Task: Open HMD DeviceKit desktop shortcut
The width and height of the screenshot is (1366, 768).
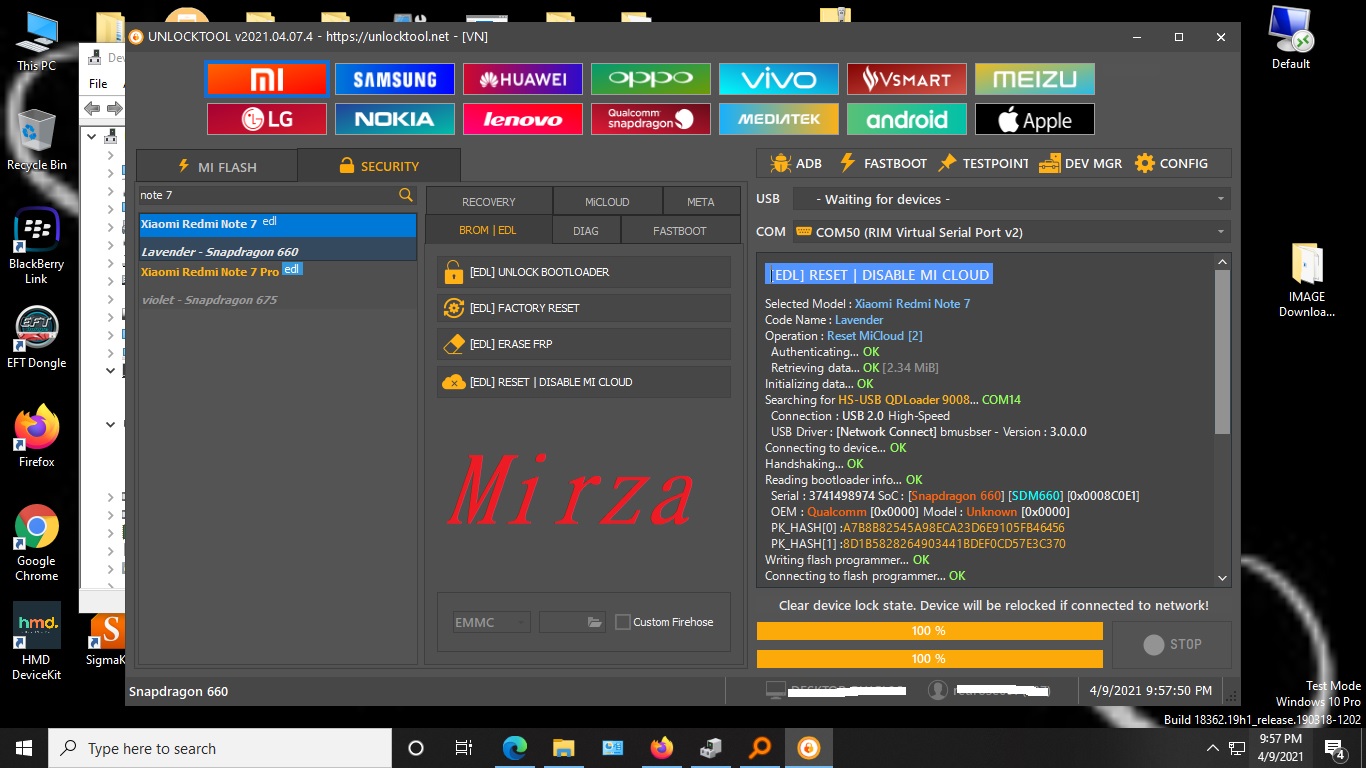Action: click(37, 642)
